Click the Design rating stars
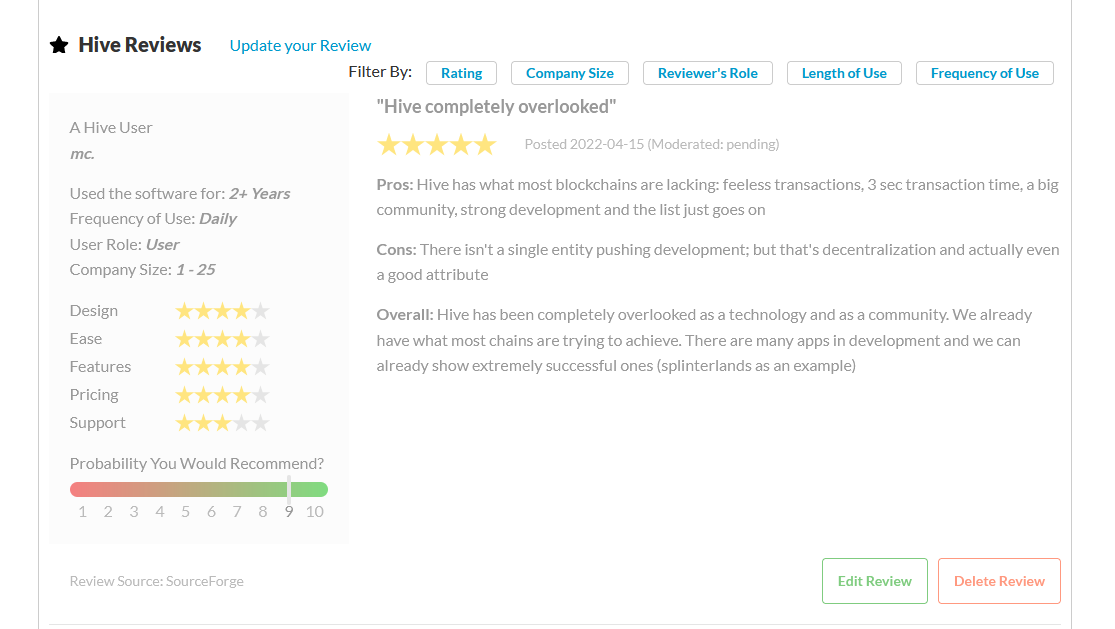The height and width of the screenshot is (629, 1115). [223, 311]
